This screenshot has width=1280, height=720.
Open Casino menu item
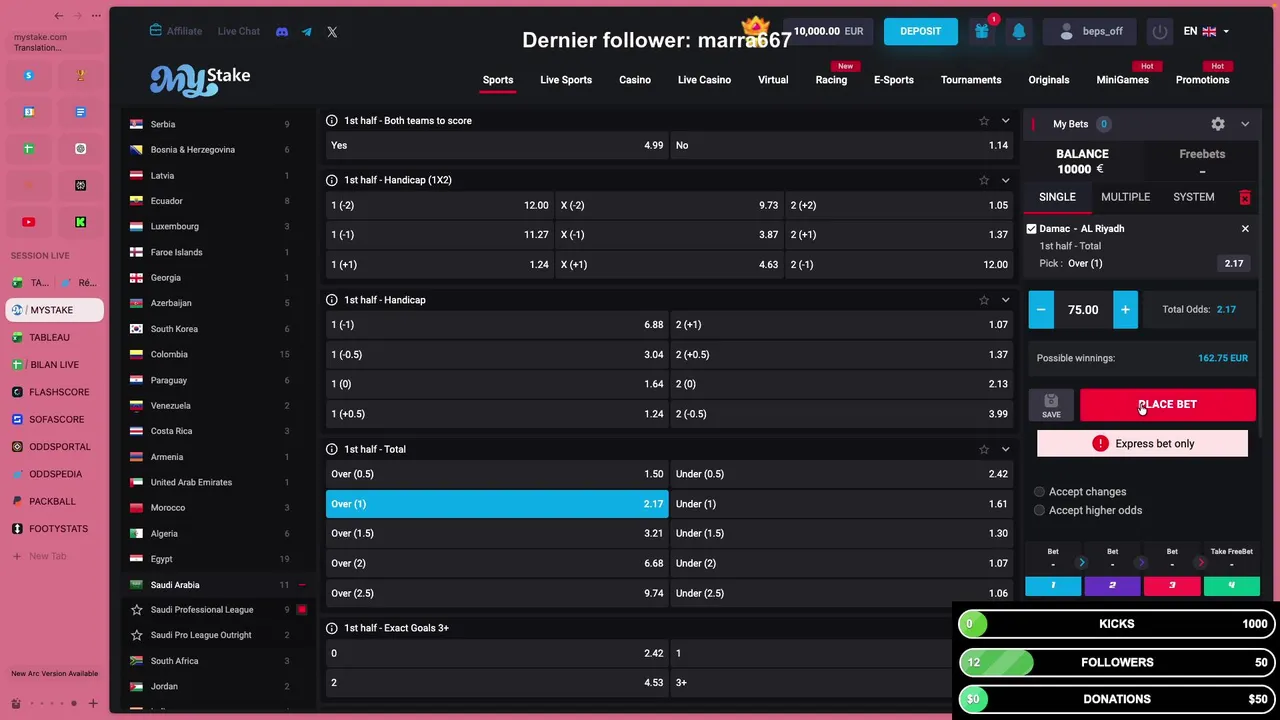point(635,80)
